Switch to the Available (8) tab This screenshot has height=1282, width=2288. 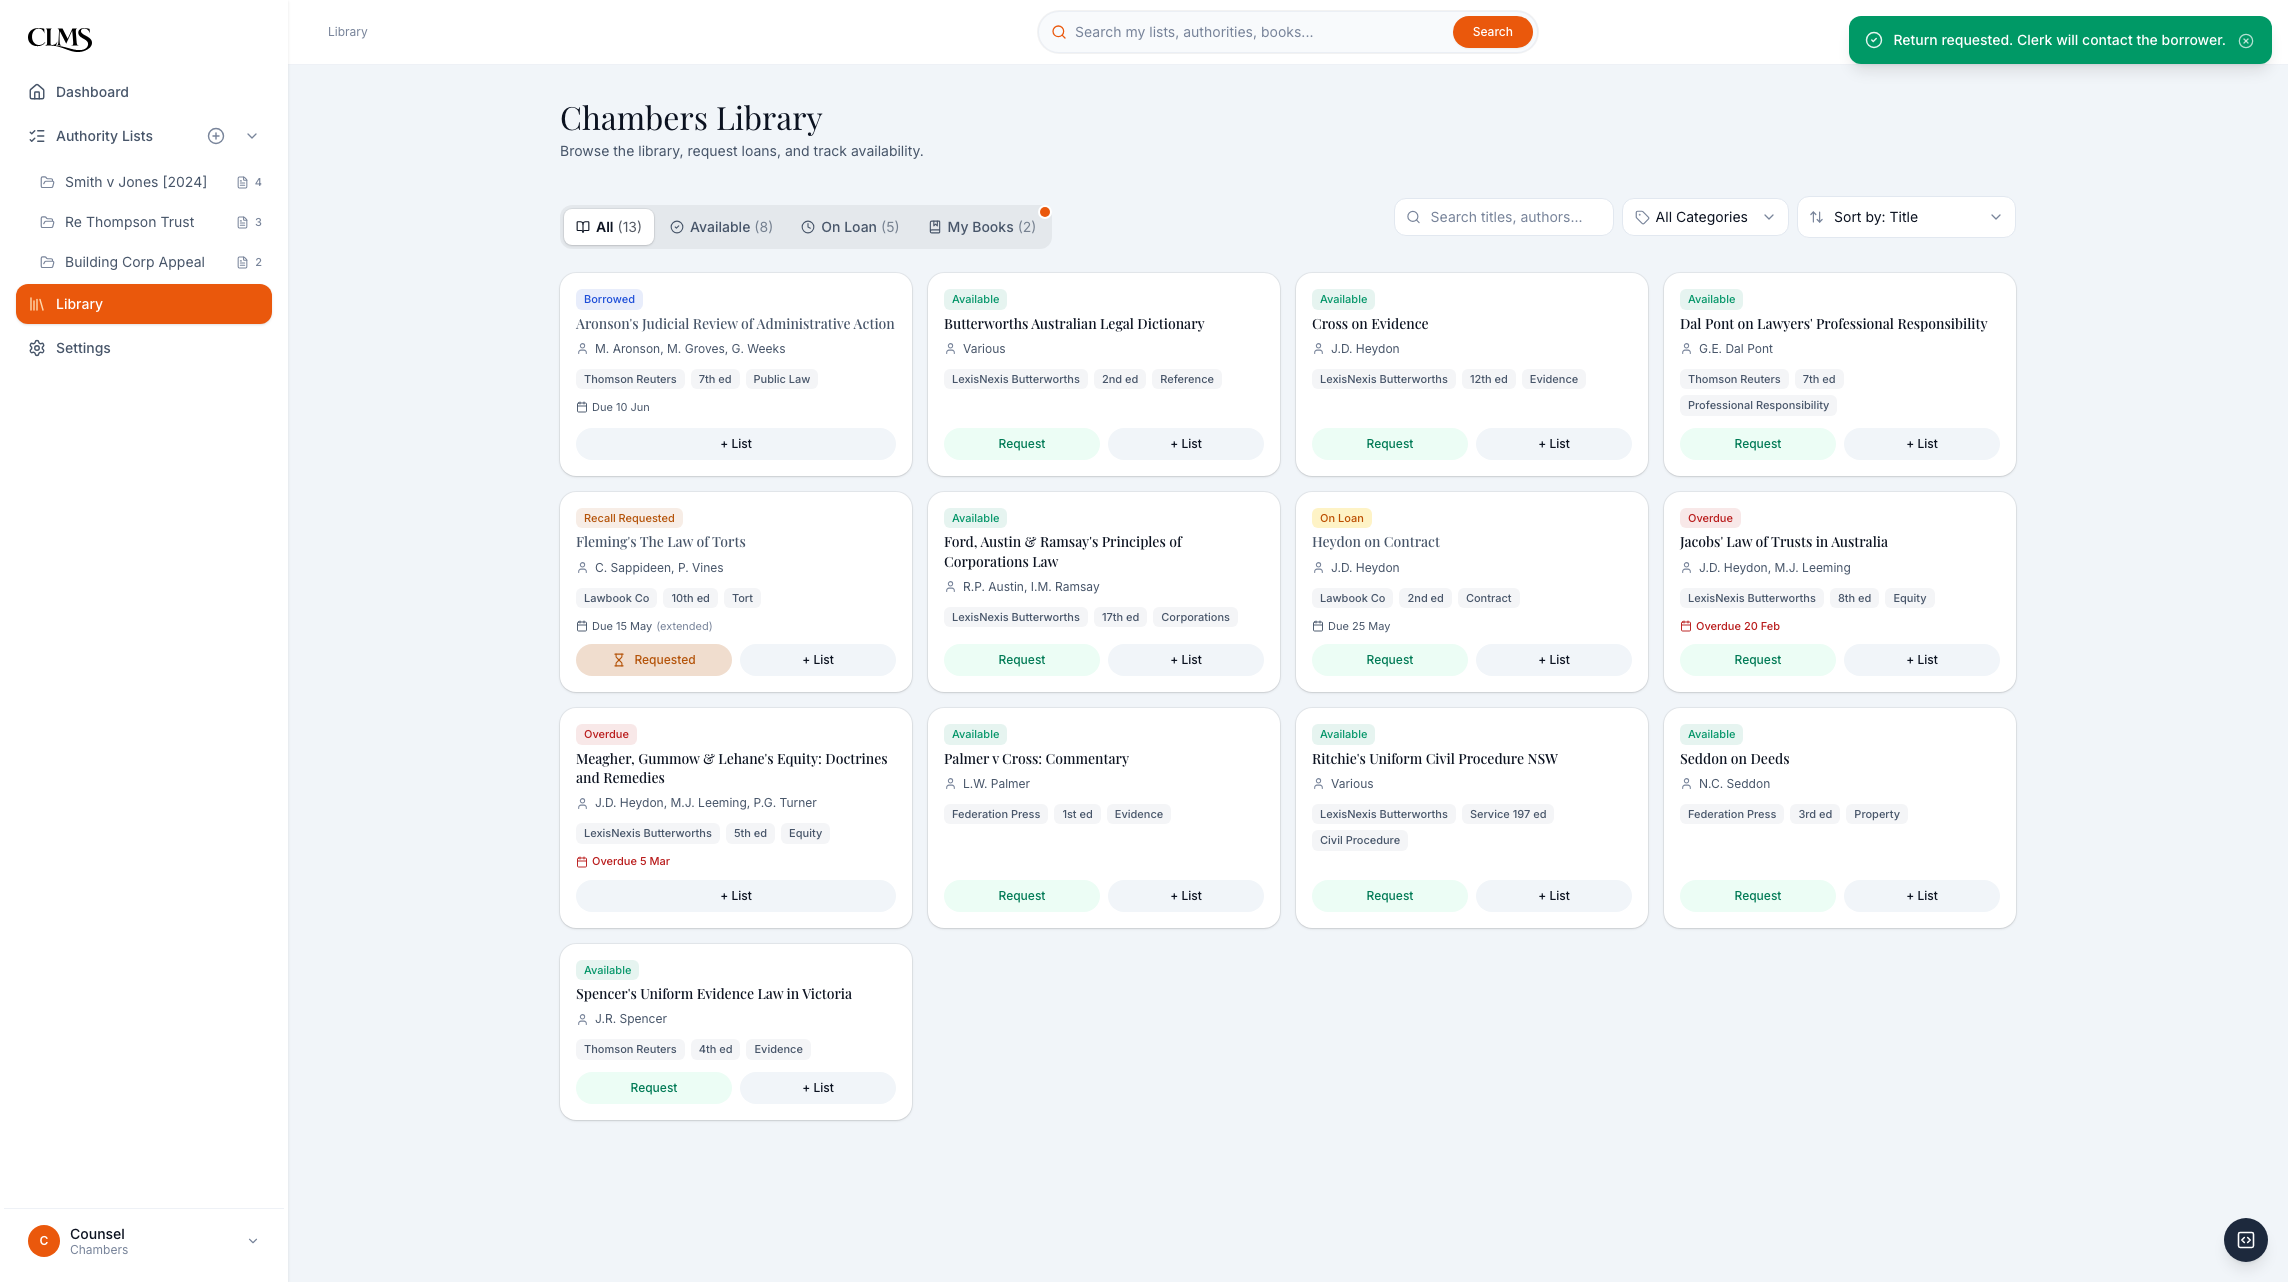[721, 227]
